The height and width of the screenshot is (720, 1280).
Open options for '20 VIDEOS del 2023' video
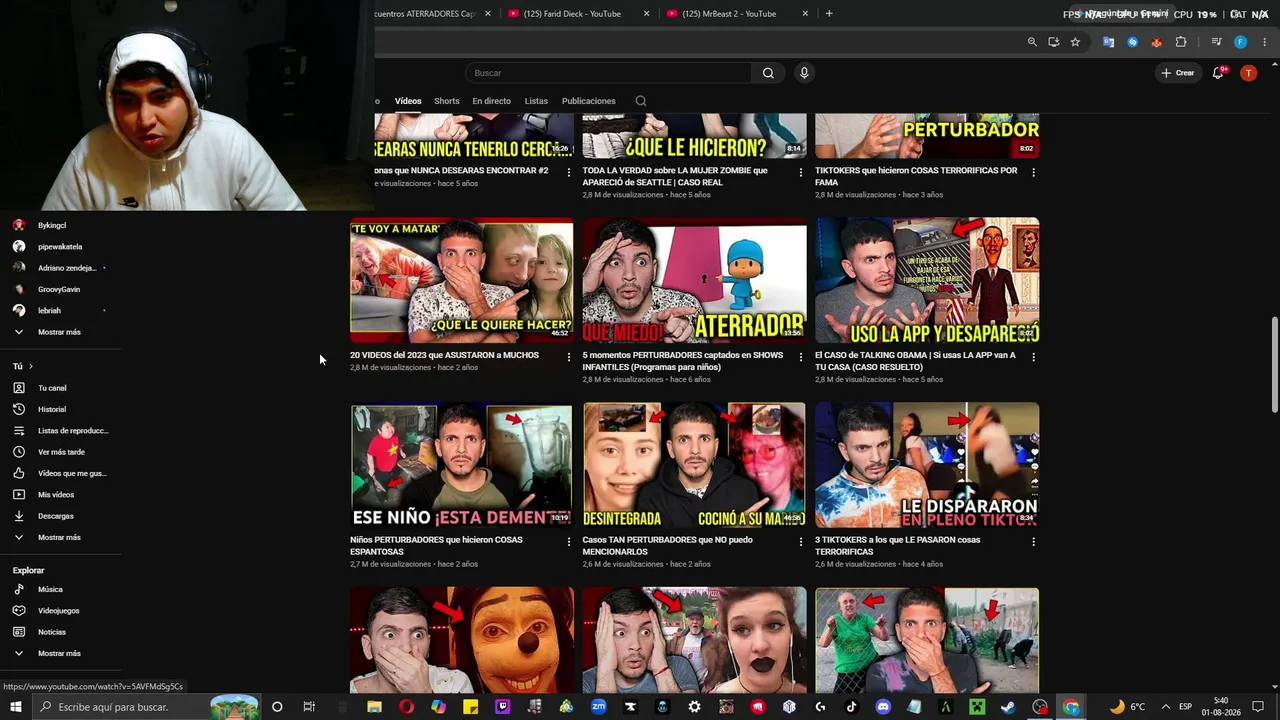click(569, 357)
